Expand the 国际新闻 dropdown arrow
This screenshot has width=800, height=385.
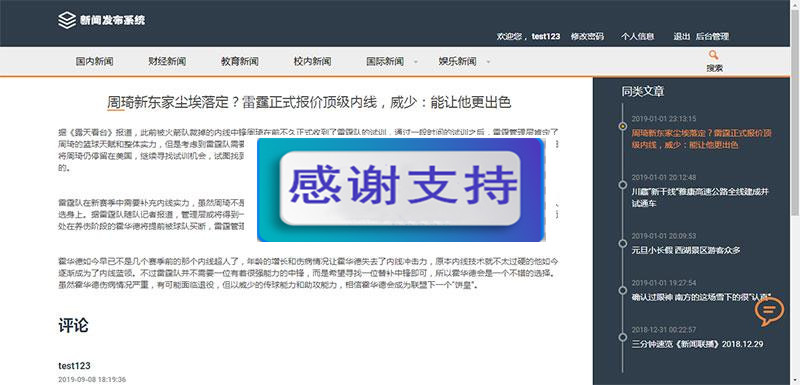(416, 62)
